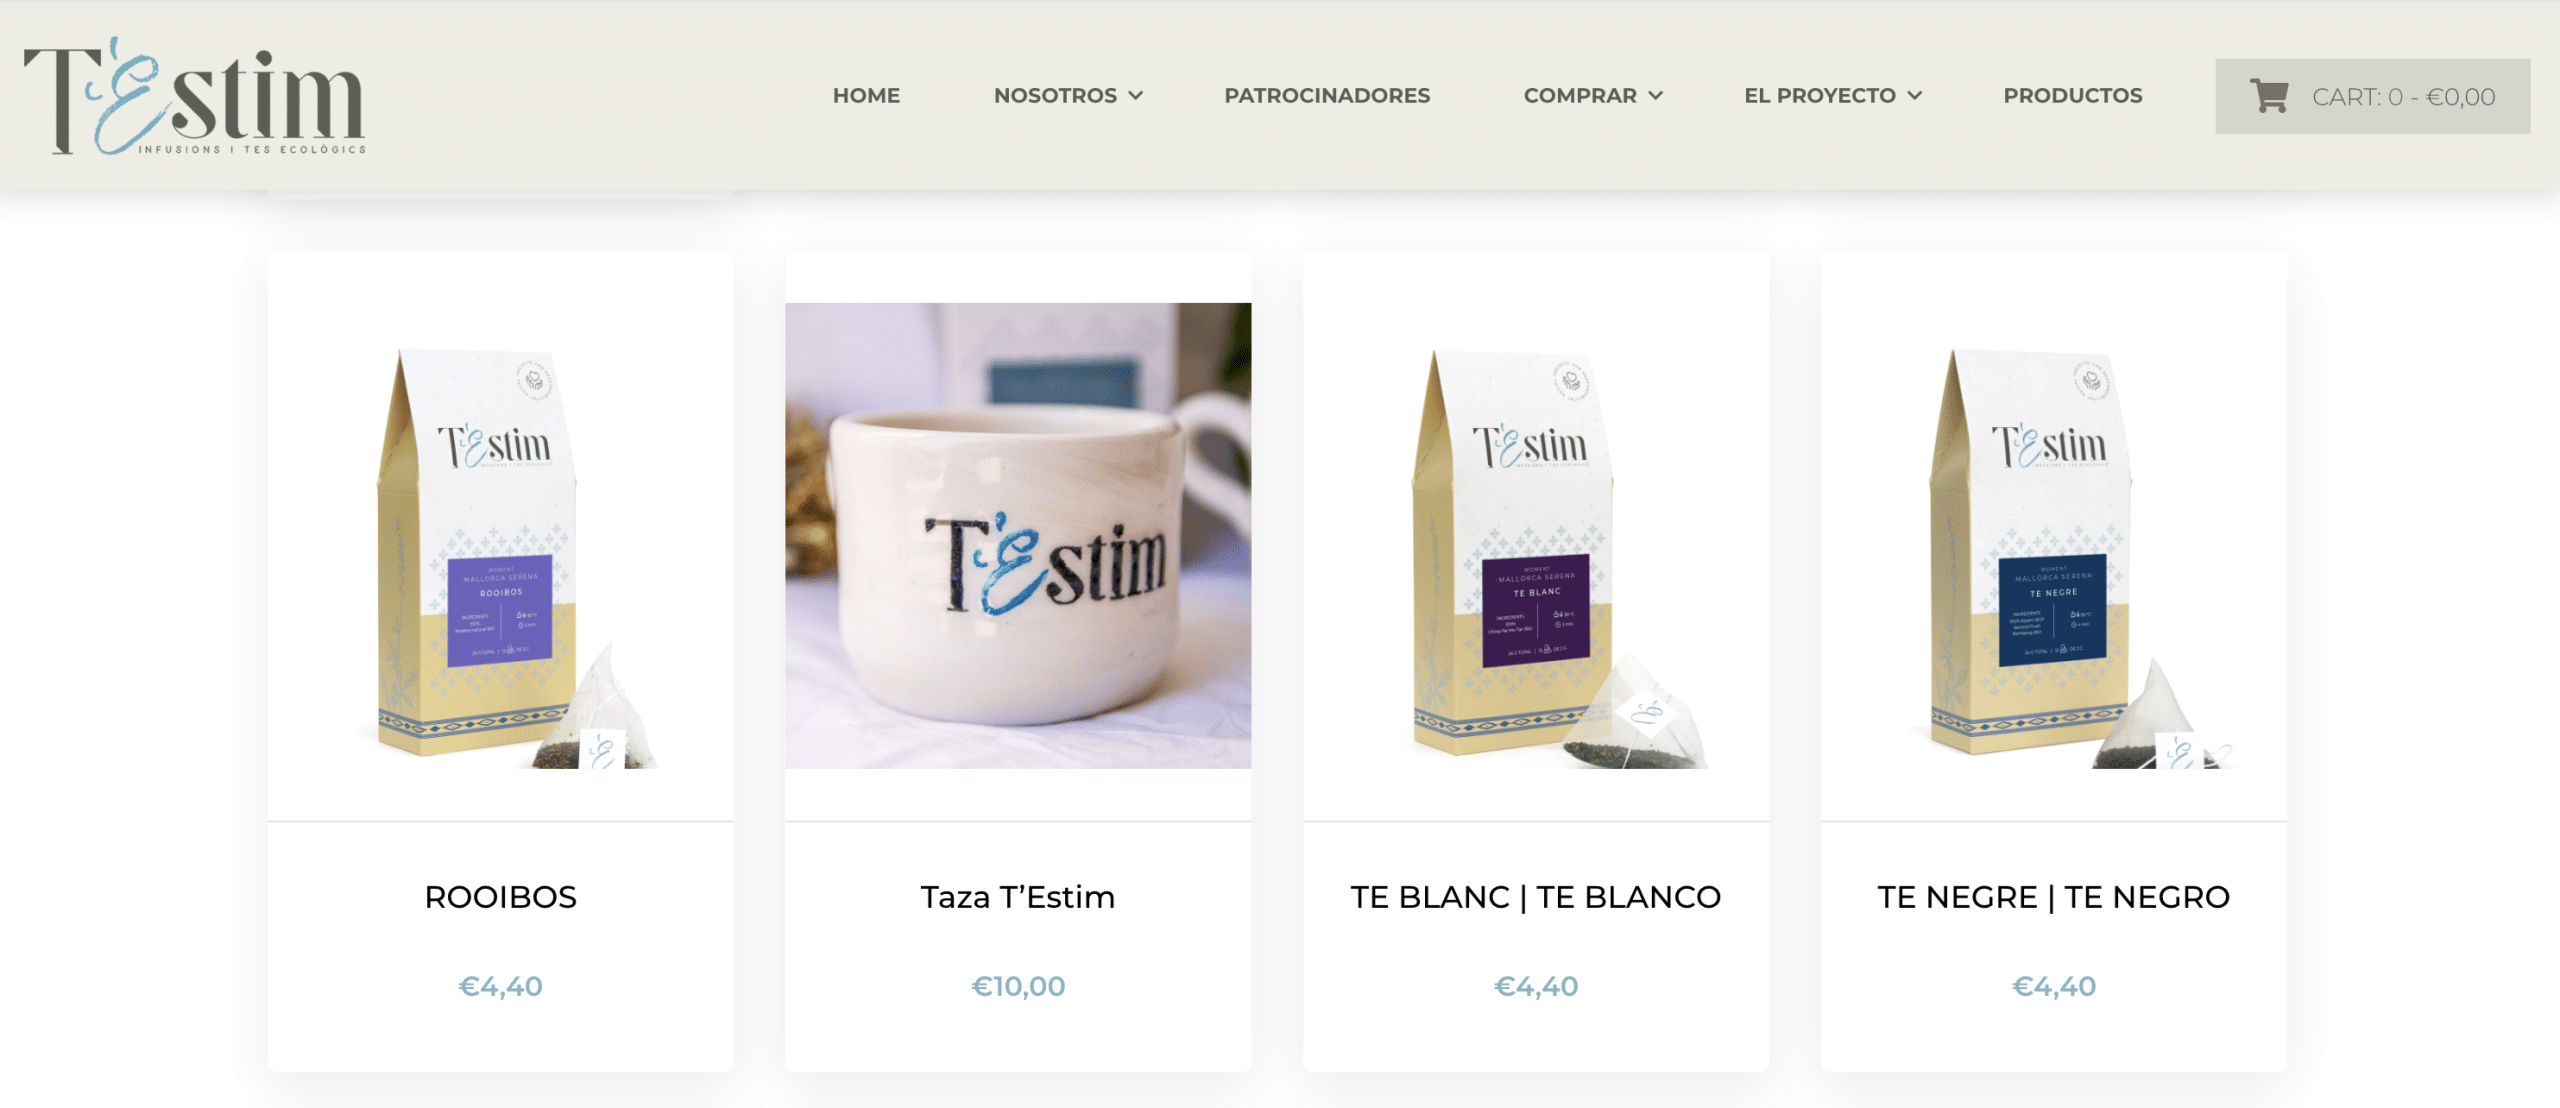The height and width of the screenshot is (1108, 2560).
Task: Open the Taza T'Estim mug photo
Action: 1018,536
